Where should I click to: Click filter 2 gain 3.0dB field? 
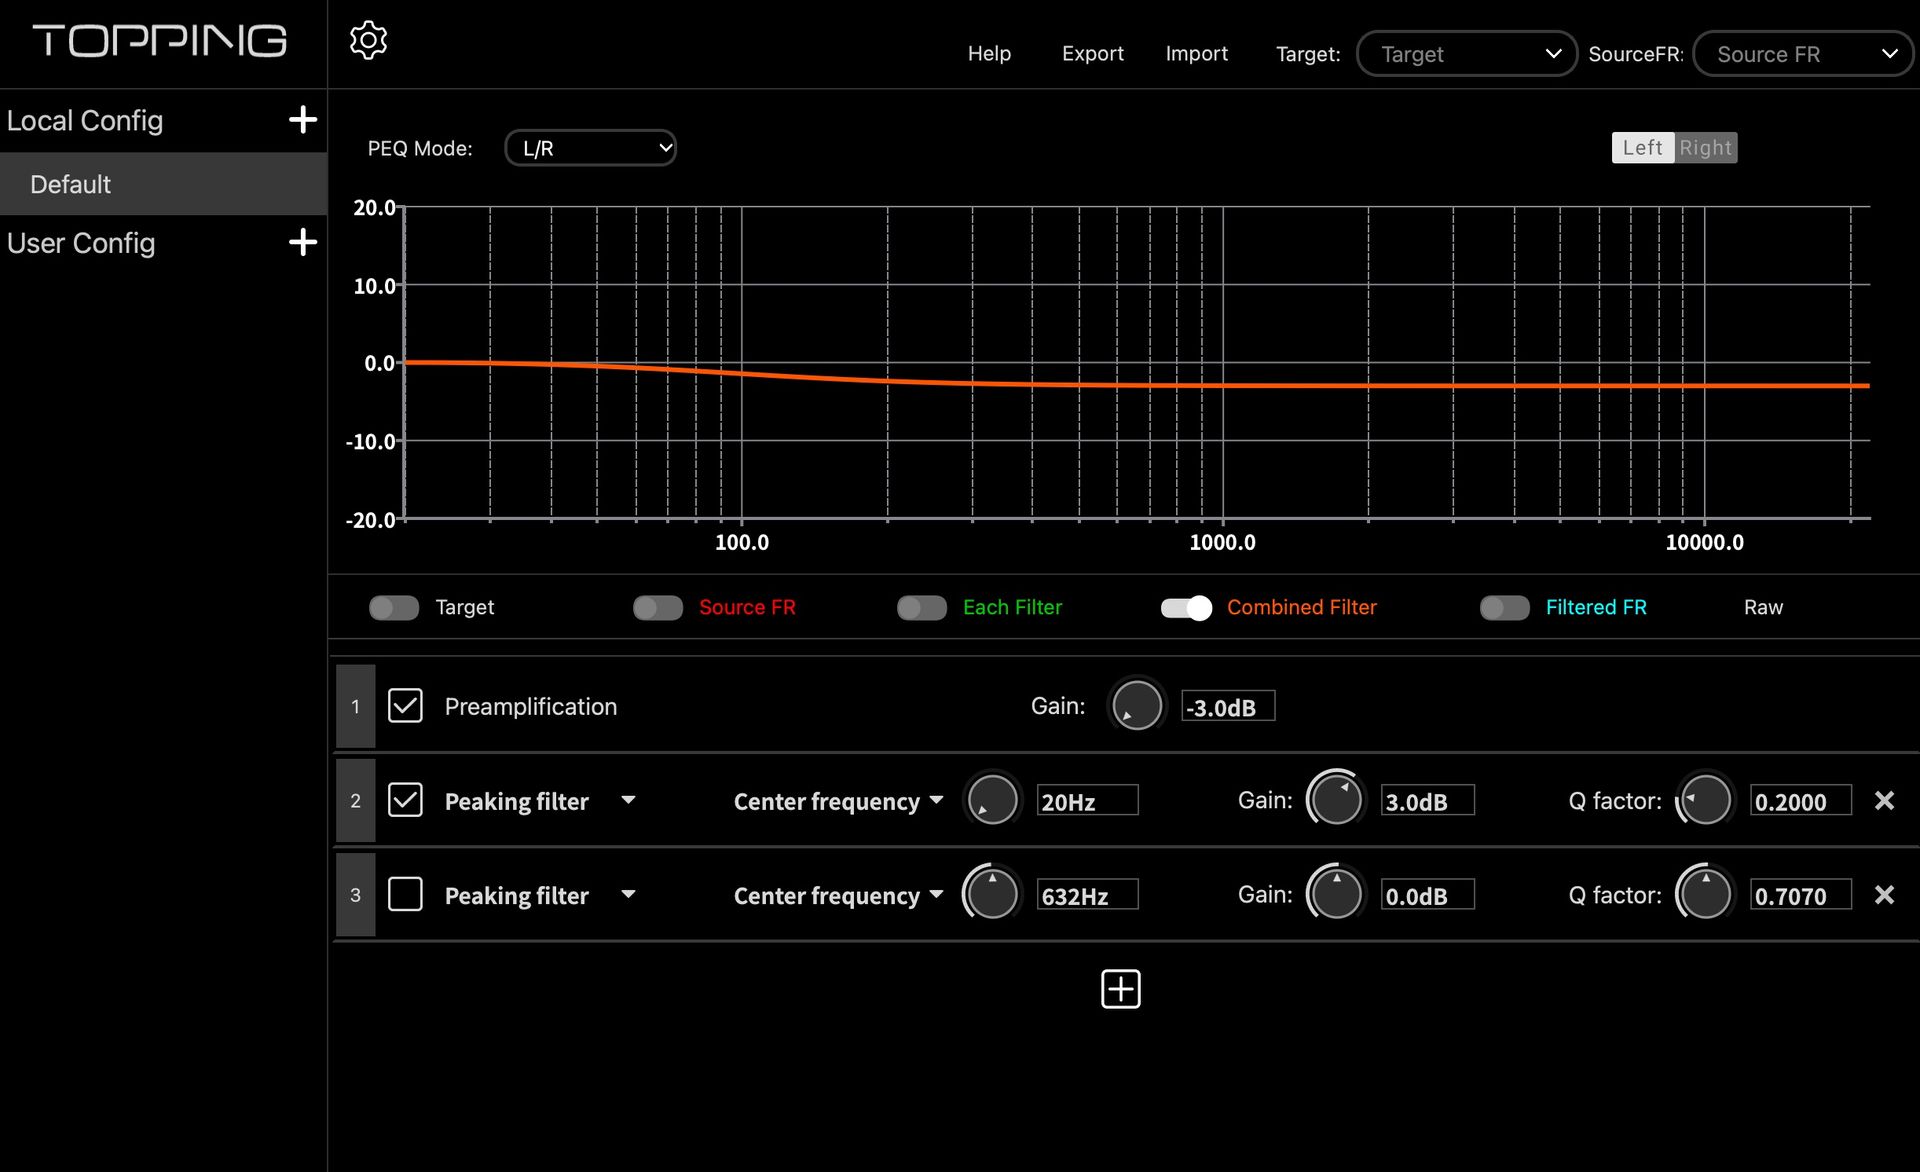1427,800
